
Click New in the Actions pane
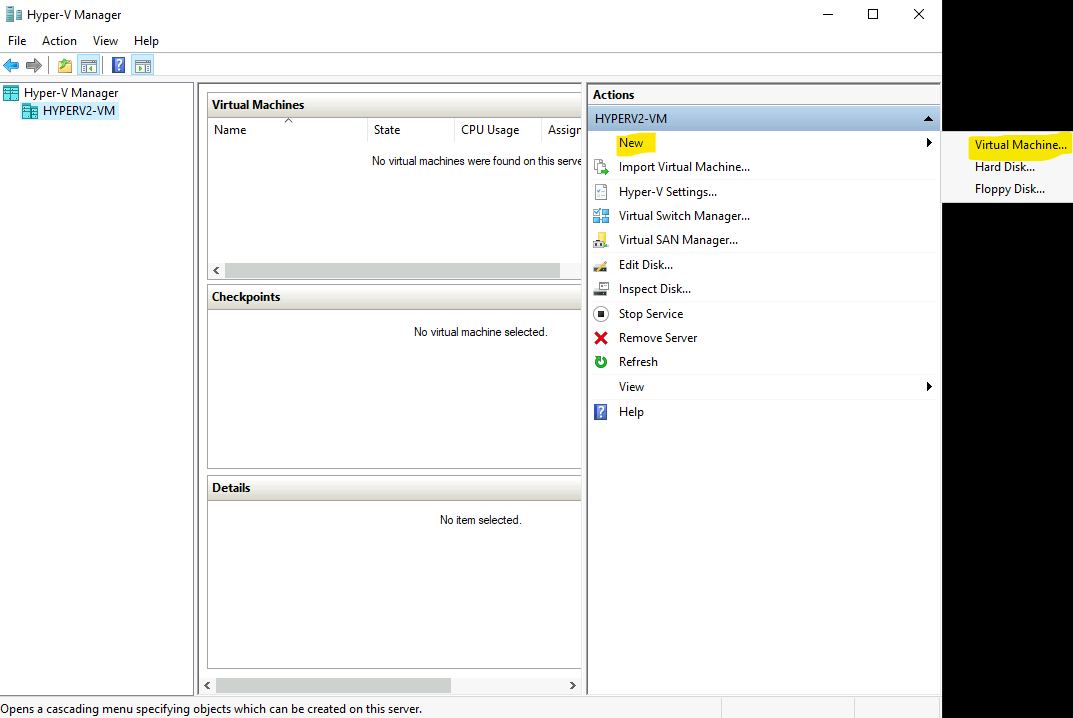(x=631, y=143)
